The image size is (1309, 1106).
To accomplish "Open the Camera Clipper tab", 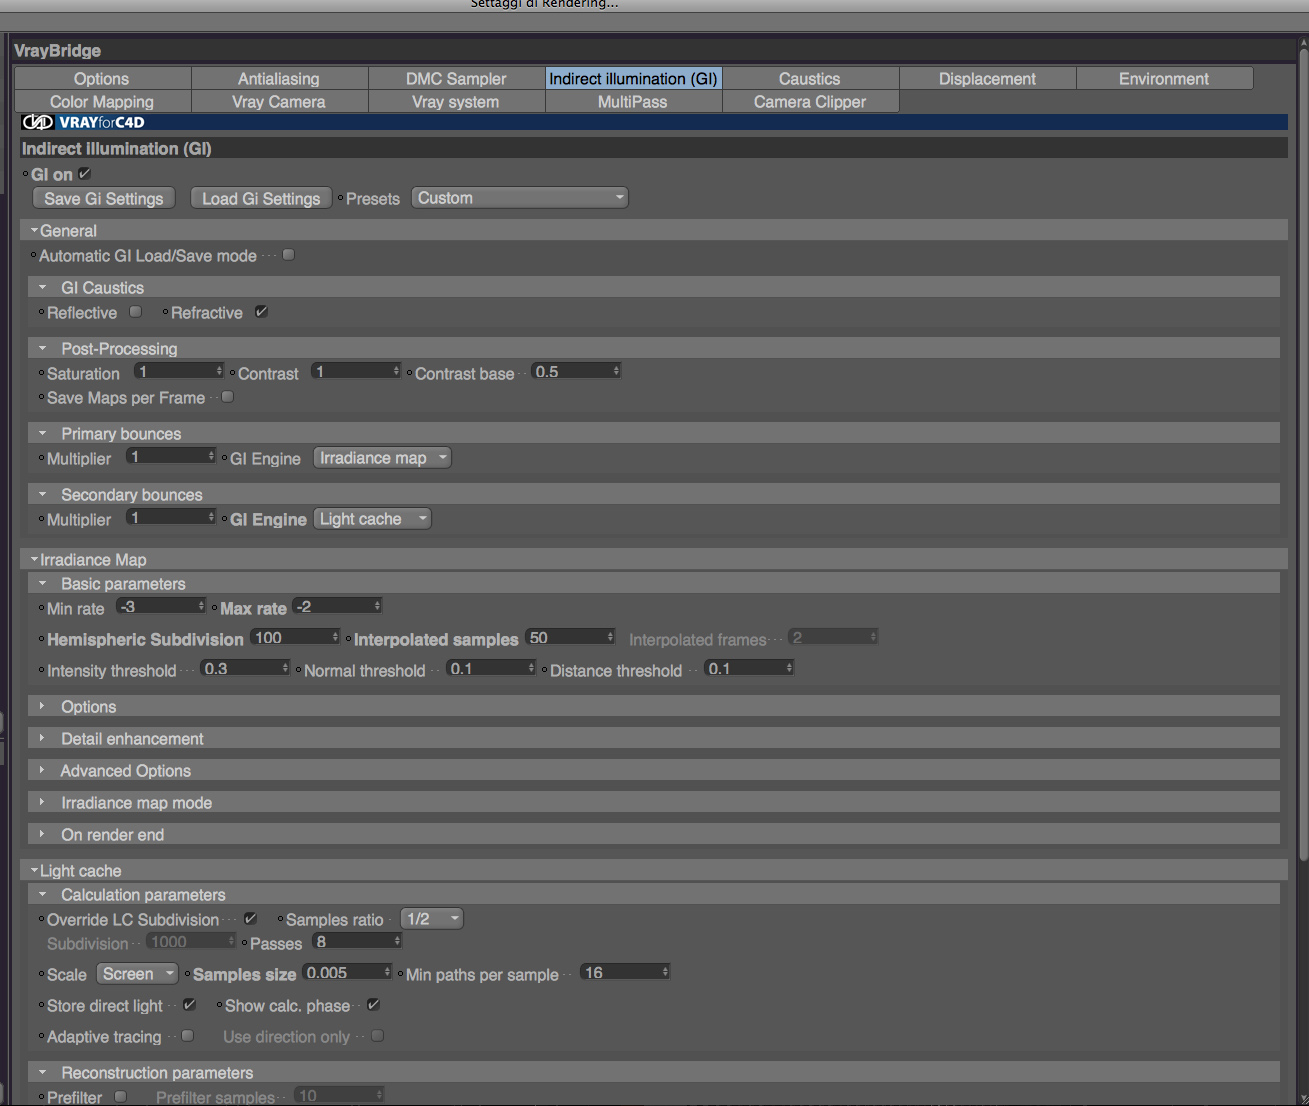I will tap(810, 101).
